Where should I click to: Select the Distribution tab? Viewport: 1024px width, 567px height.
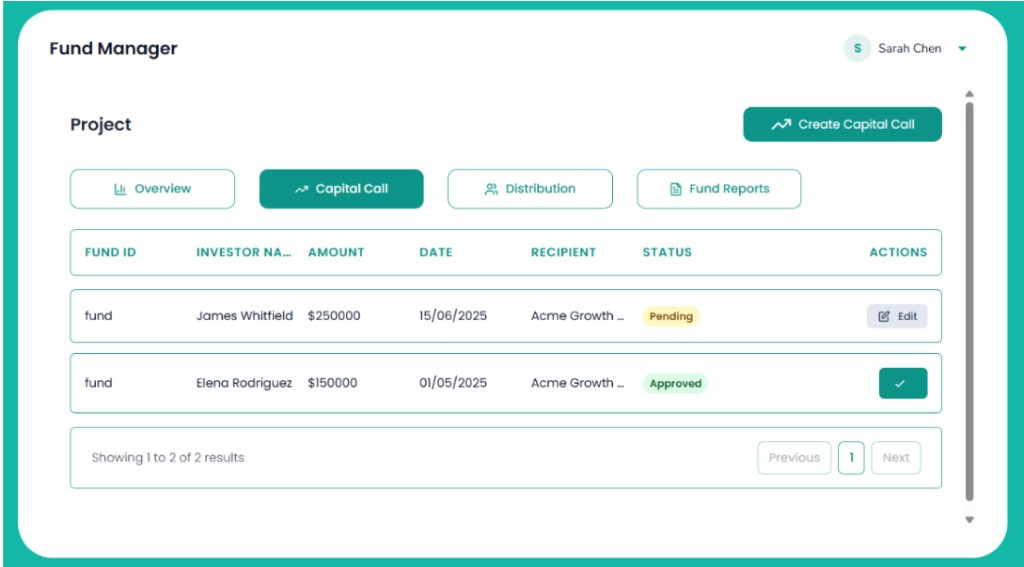(530, 189)
